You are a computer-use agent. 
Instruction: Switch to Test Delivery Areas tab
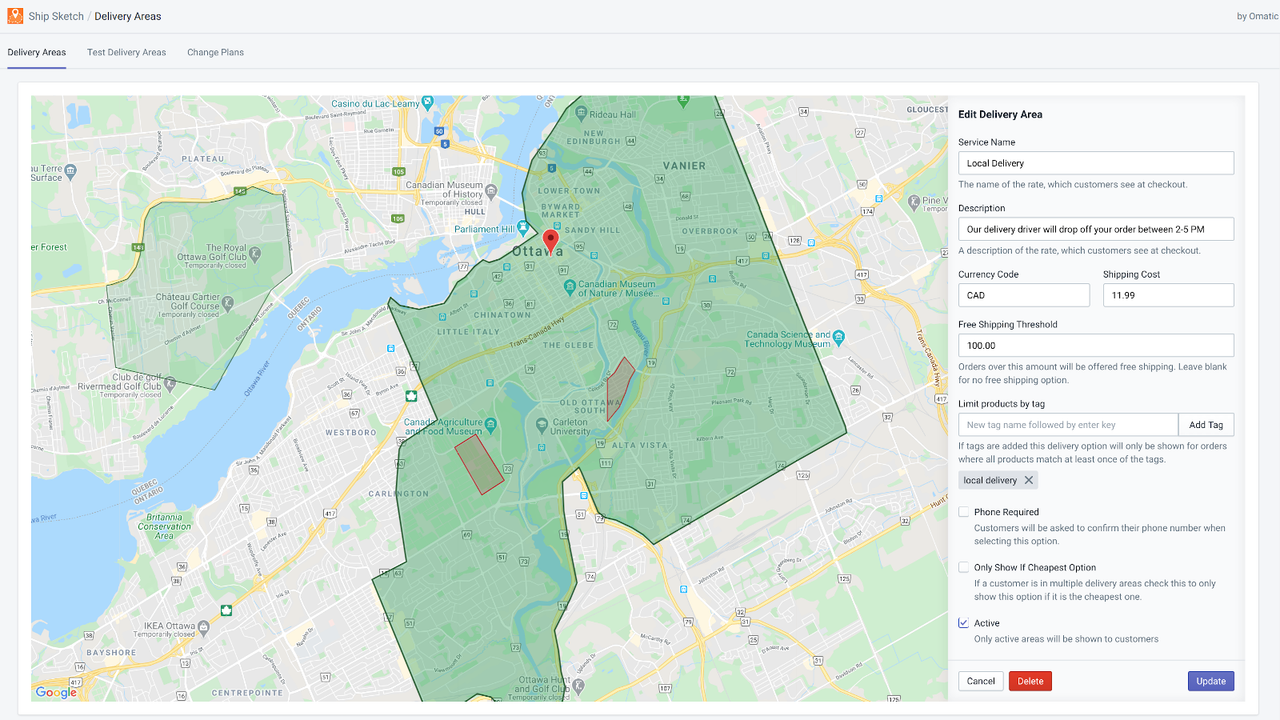point(126,52)
